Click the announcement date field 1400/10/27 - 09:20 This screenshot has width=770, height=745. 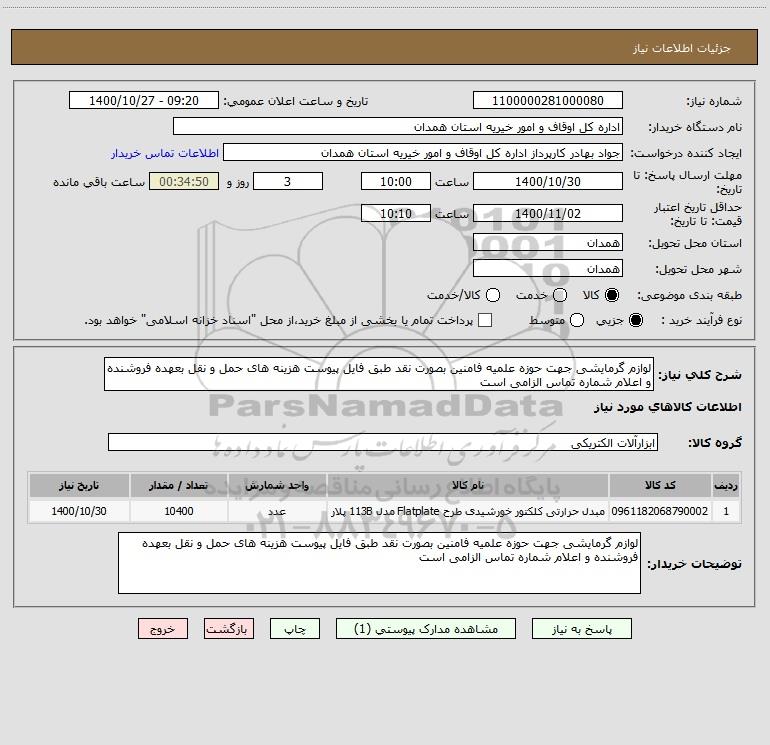point(144,100)
